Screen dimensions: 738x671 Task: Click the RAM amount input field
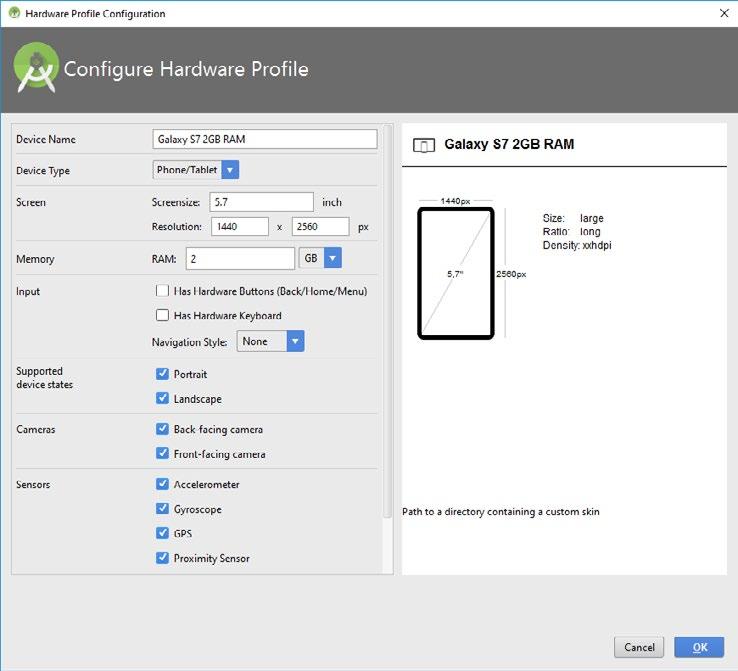(241, 259)
